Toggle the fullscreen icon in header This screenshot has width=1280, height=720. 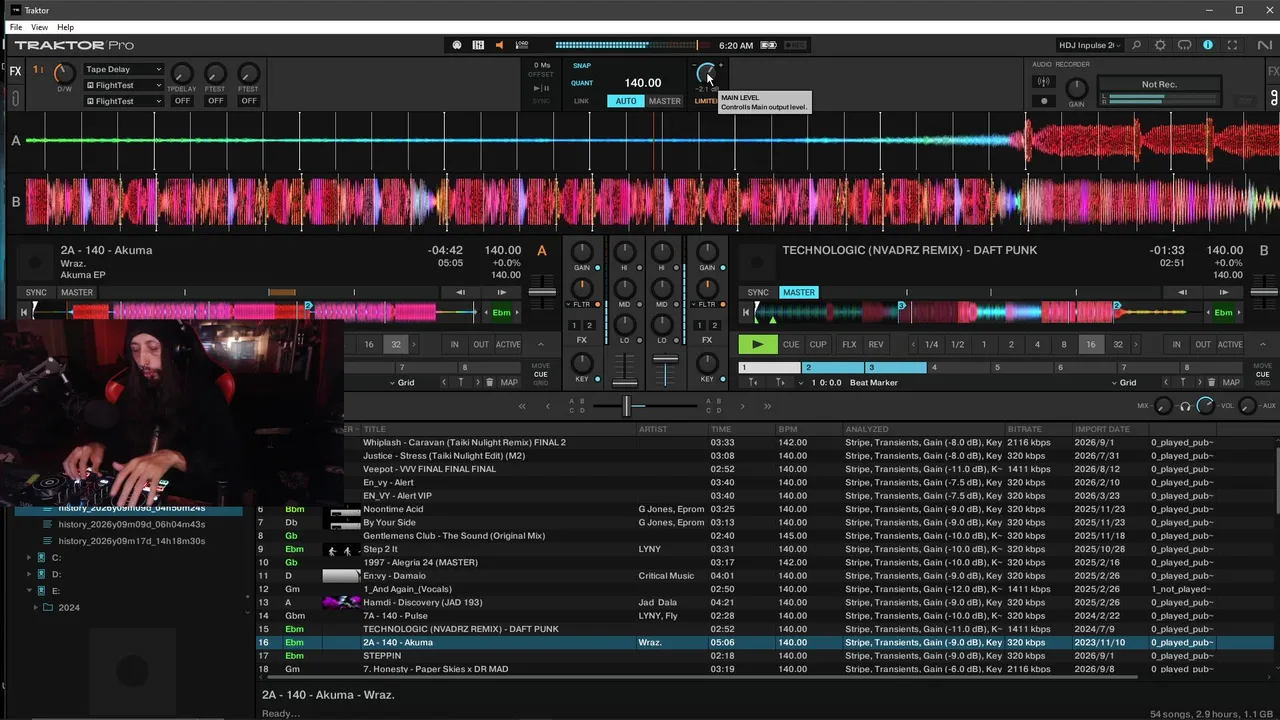(x=1232, y=45)
